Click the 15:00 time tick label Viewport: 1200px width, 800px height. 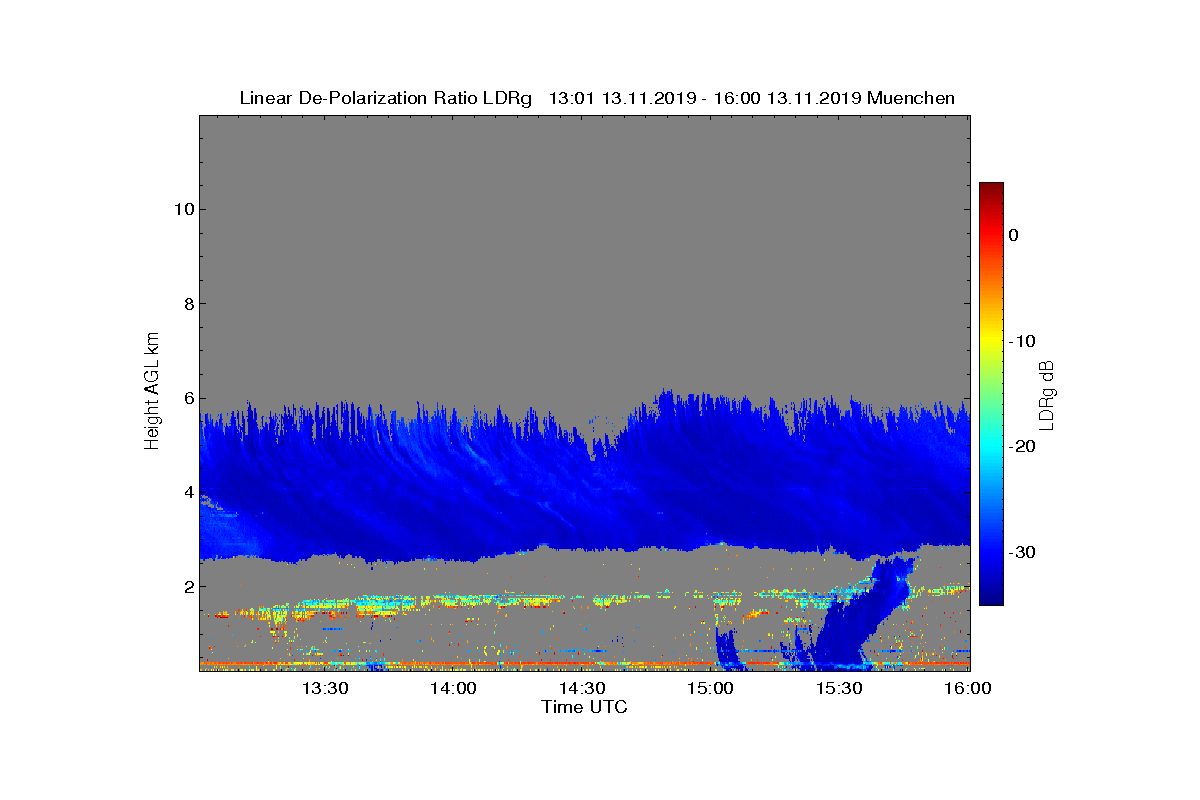coord(711,688)
